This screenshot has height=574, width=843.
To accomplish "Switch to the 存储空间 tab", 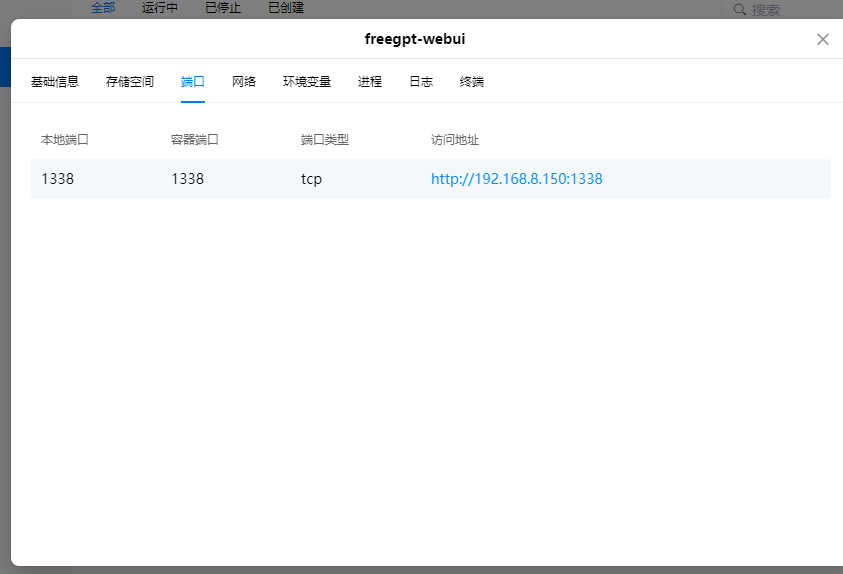I will coord(130,82).
